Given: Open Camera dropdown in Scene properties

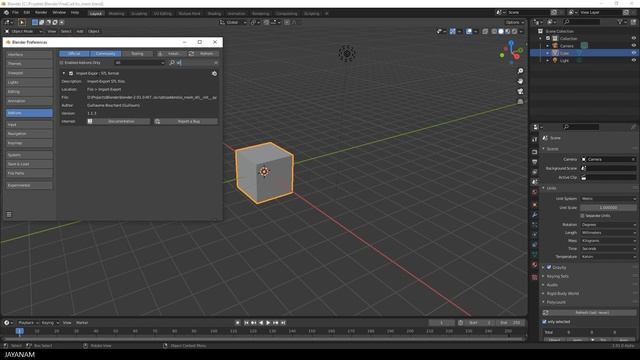Looking at the screenshot, I should 608,159.
